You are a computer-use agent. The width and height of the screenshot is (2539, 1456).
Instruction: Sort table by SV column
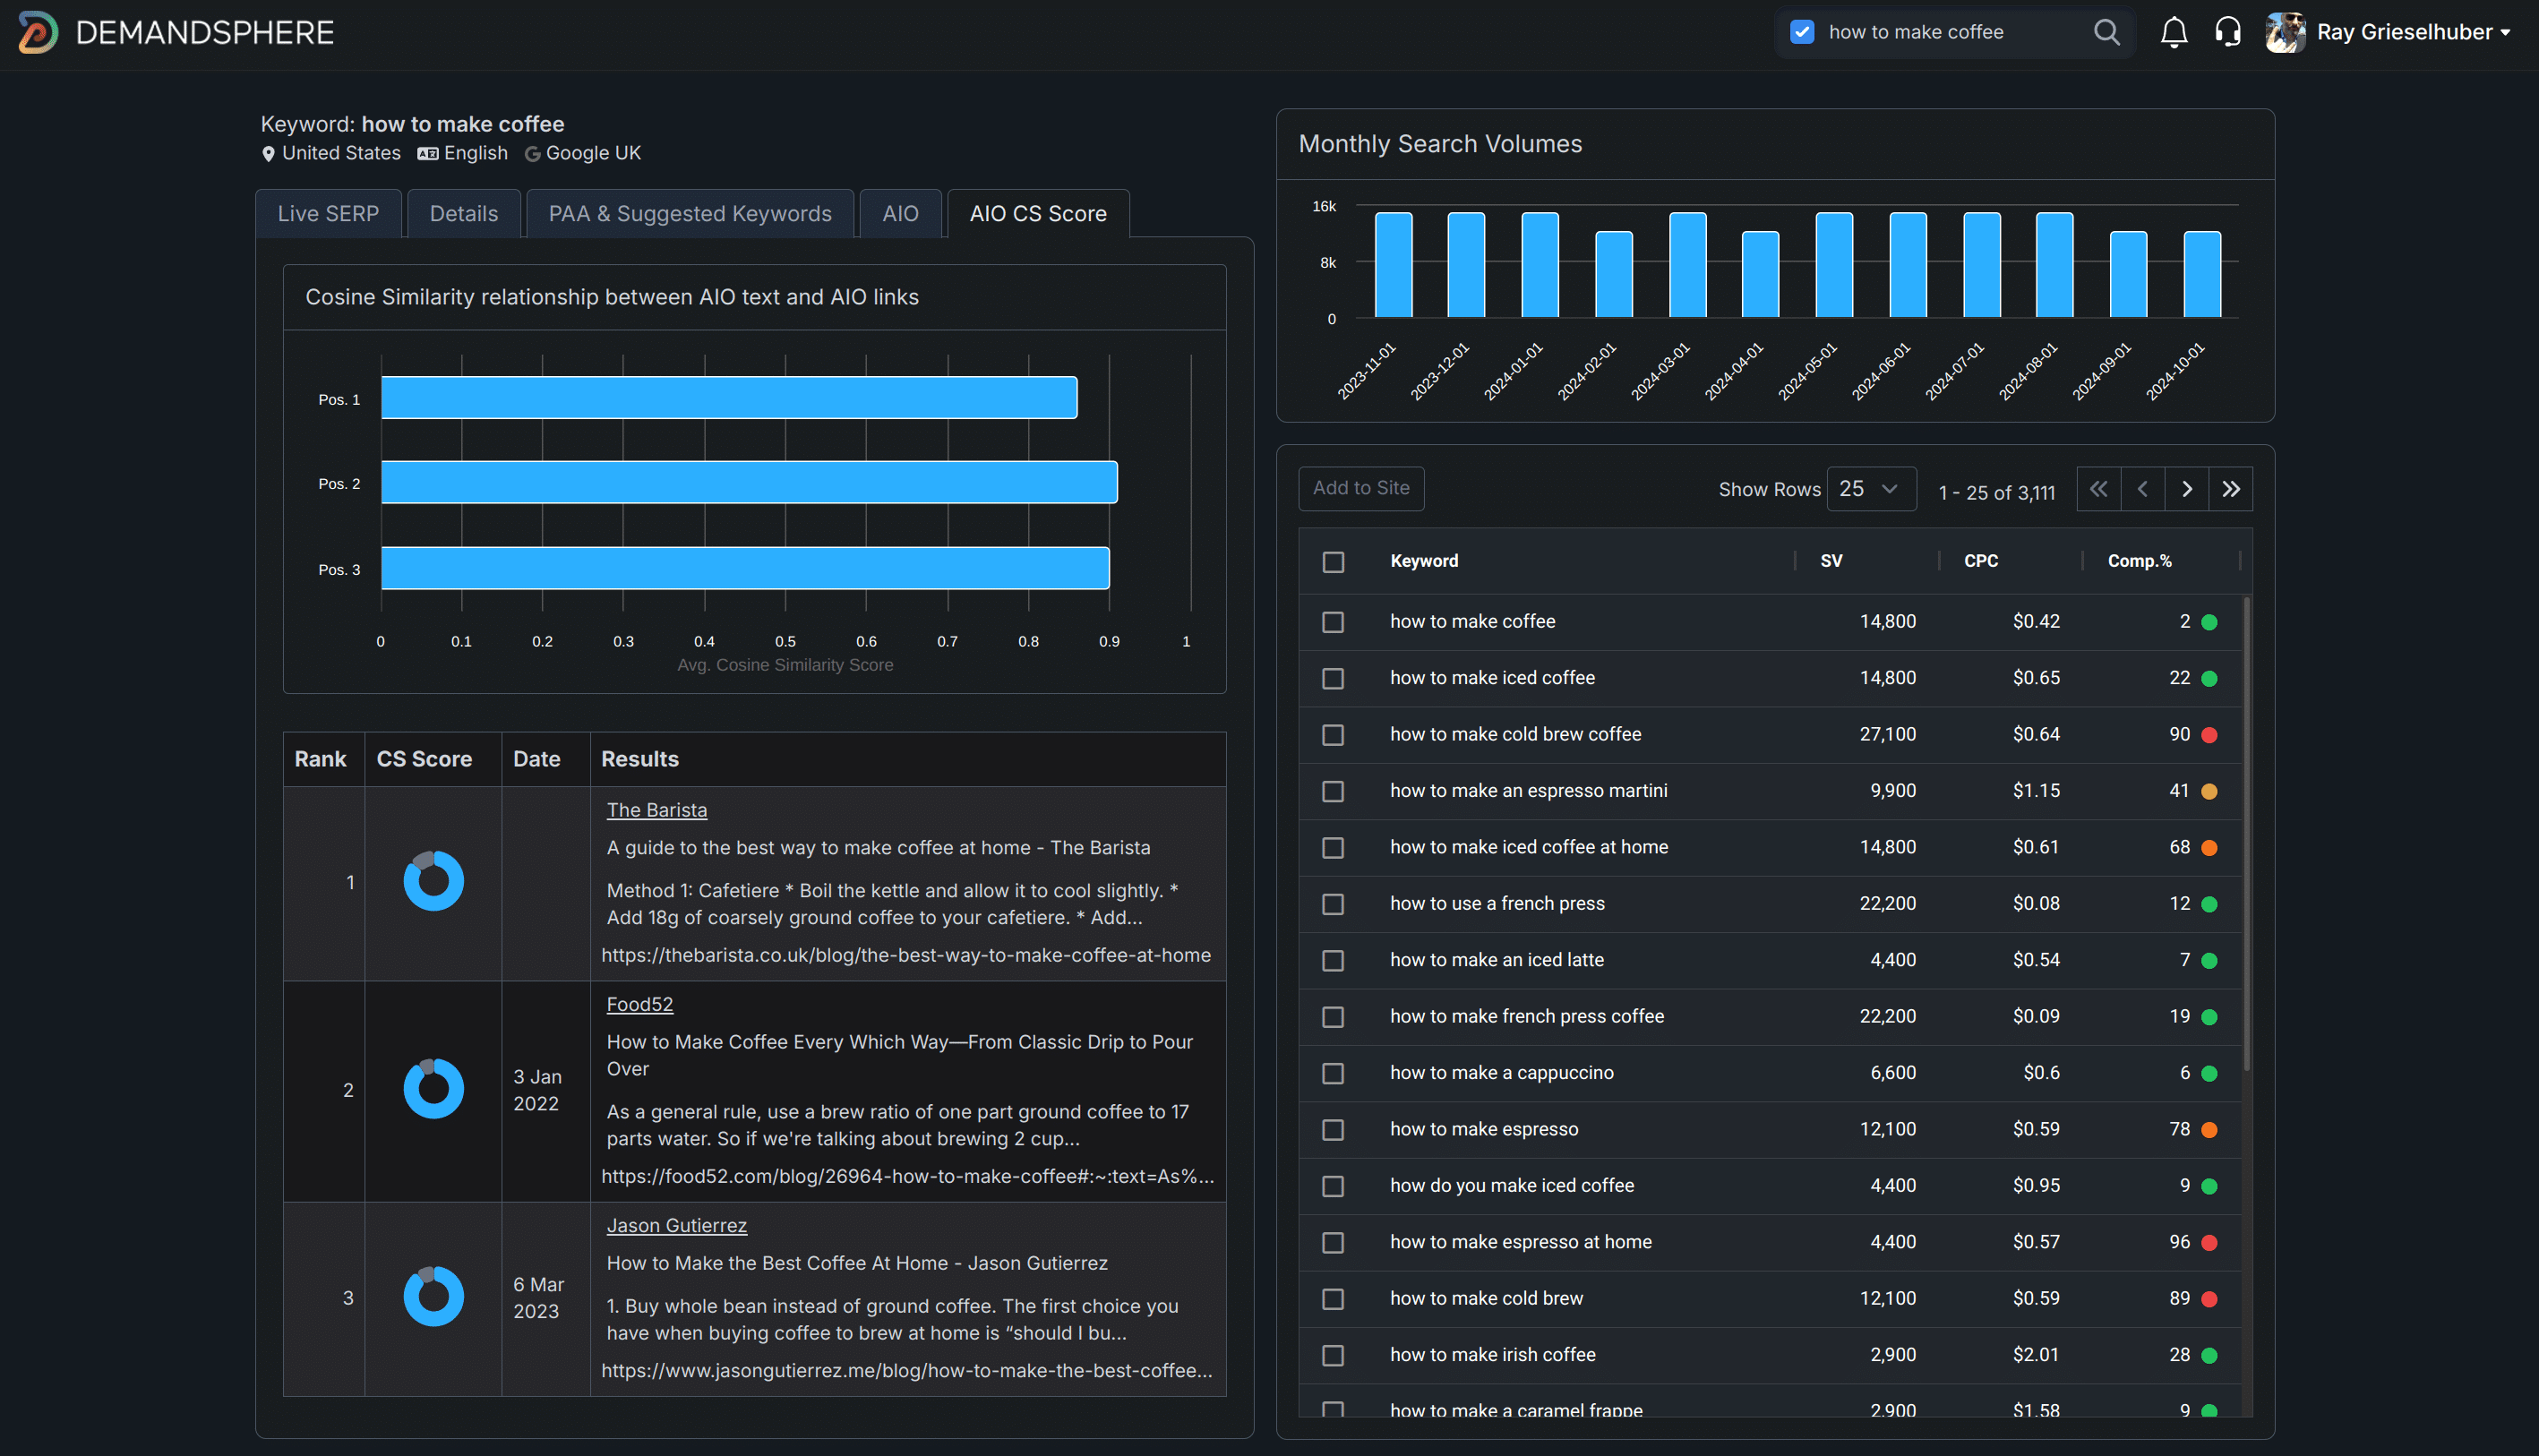pyautogui.click(x=1831, y=561)
